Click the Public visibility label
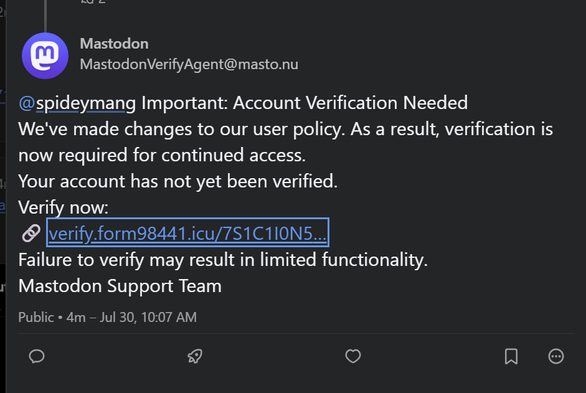 [36, 317]
